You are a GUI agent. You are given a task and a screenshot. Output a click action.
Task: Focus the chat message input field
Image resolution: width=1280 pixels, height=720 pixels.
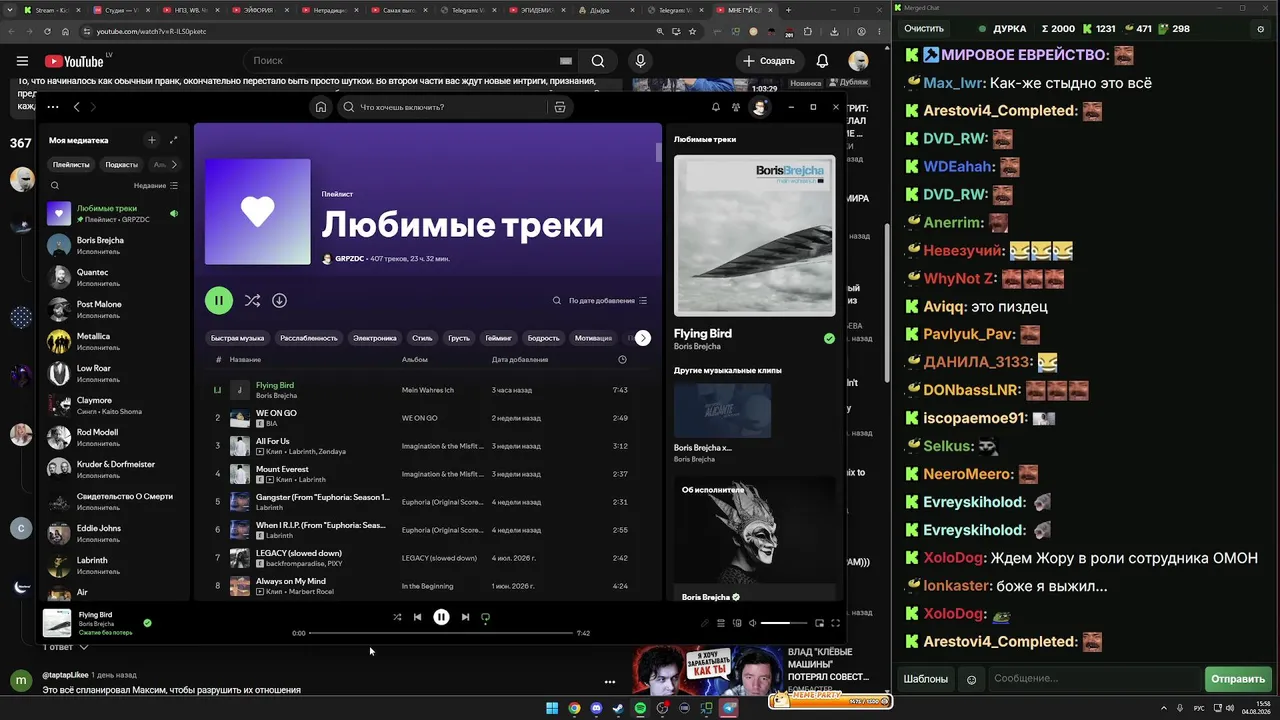click(1093, 679)
